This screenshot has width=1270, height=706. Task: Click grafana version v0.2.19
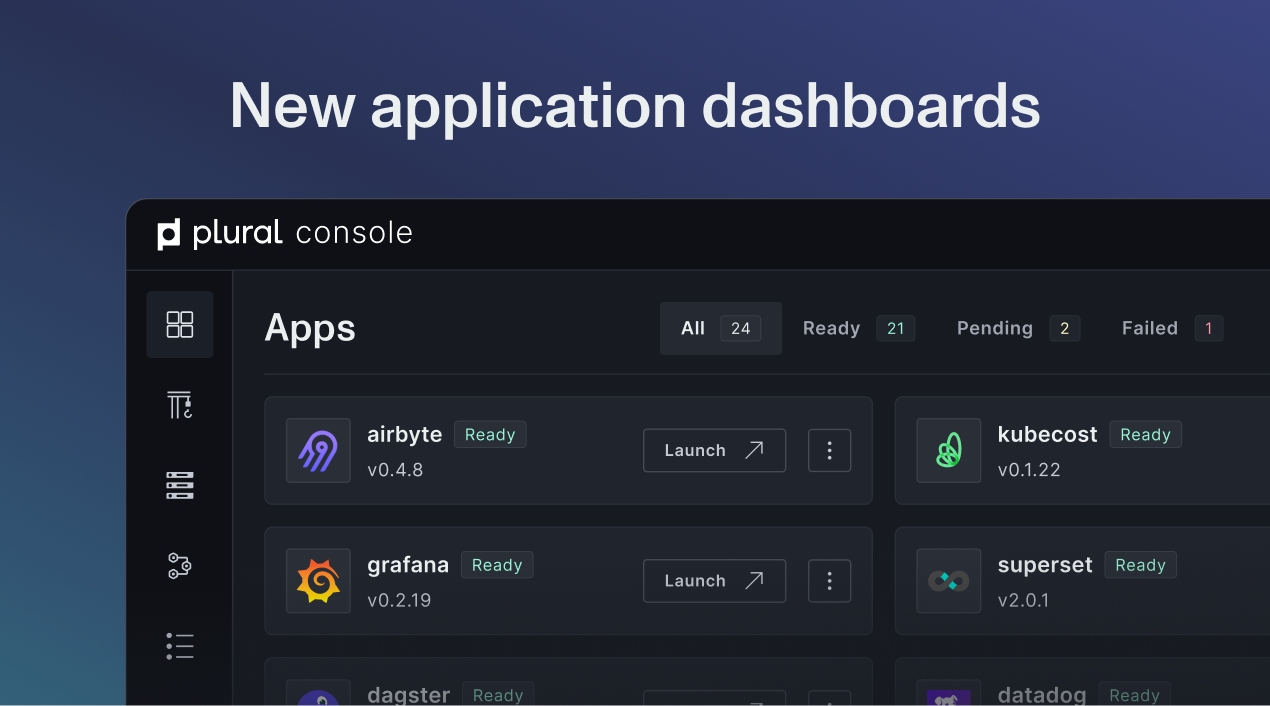coord(399,601)
